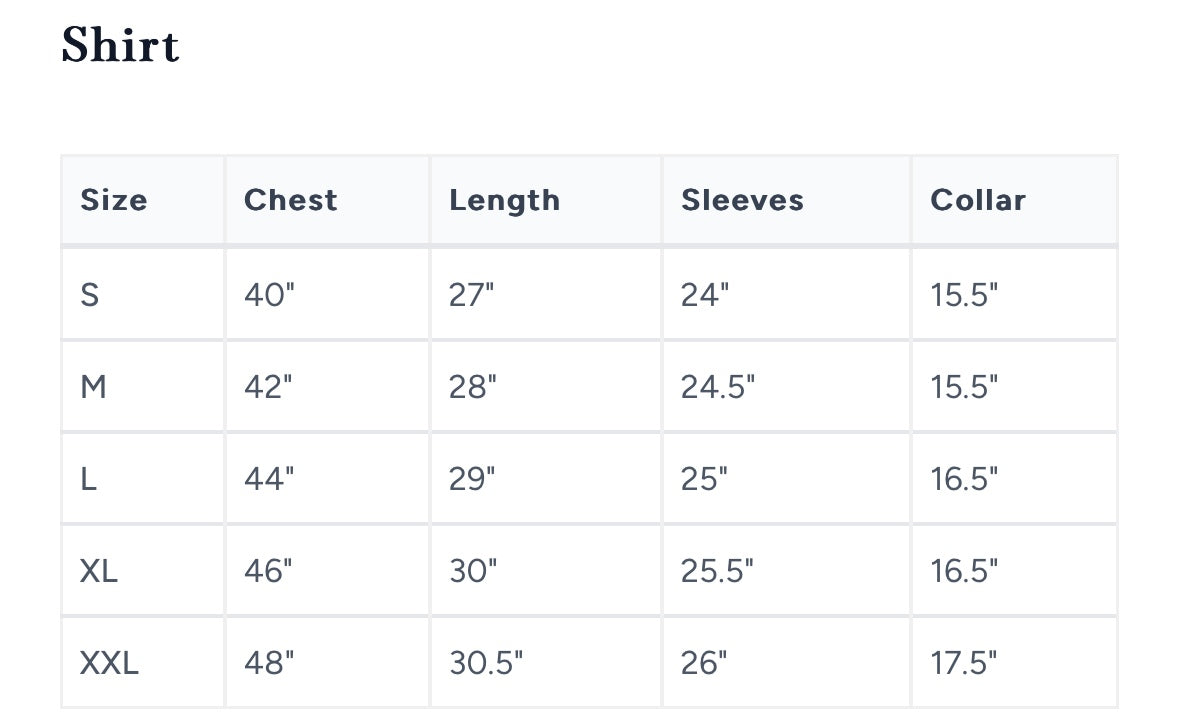Click the 46" chest measurement cell
Screen dimensions: 1179x728
pos(269,571)
